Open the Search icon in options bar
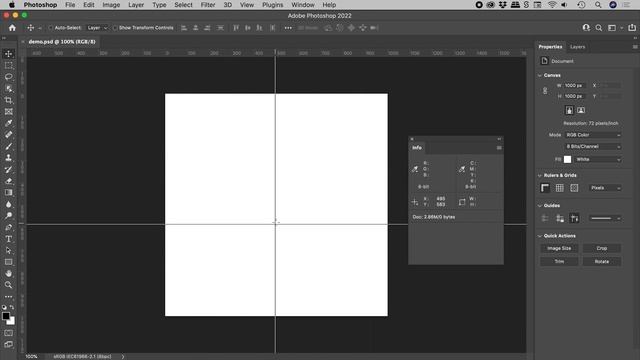 tap(598, 28)
